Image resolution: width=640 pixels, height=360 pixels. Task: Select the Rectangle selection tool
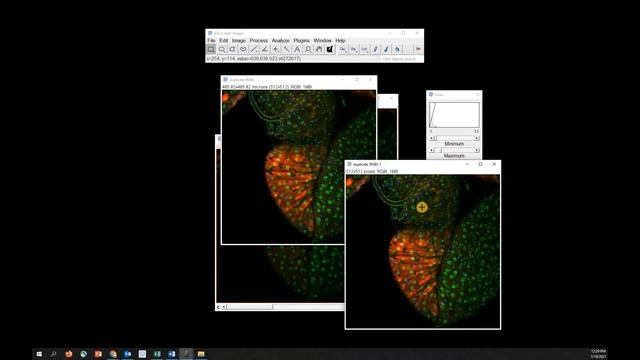pos(211,49)
